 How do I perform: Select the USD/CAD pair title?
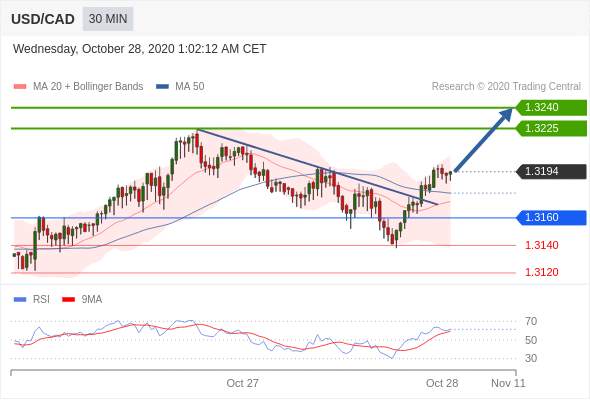43,19
